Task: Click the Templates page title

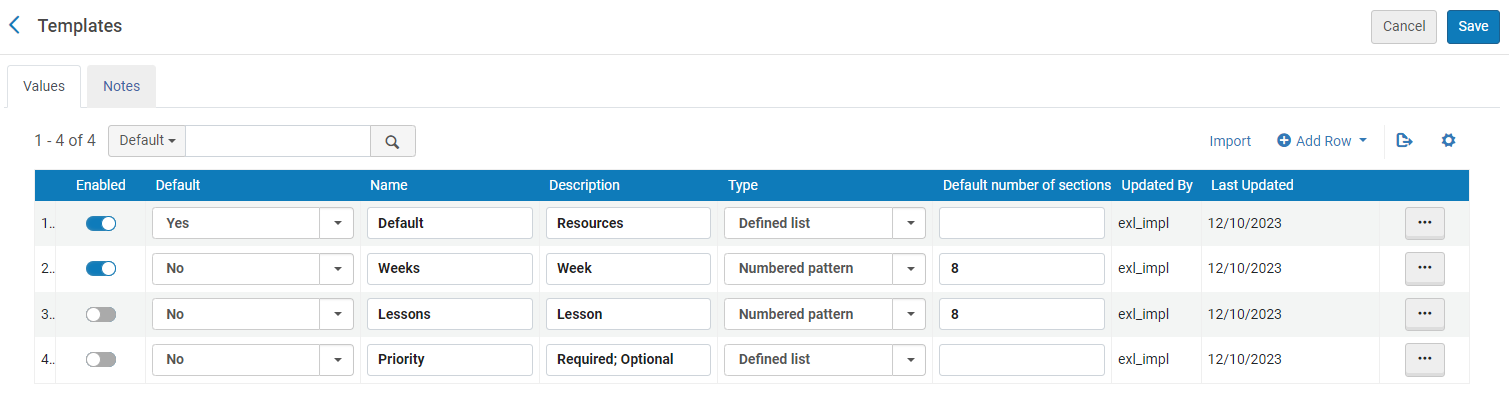Action: click(80, 26)
